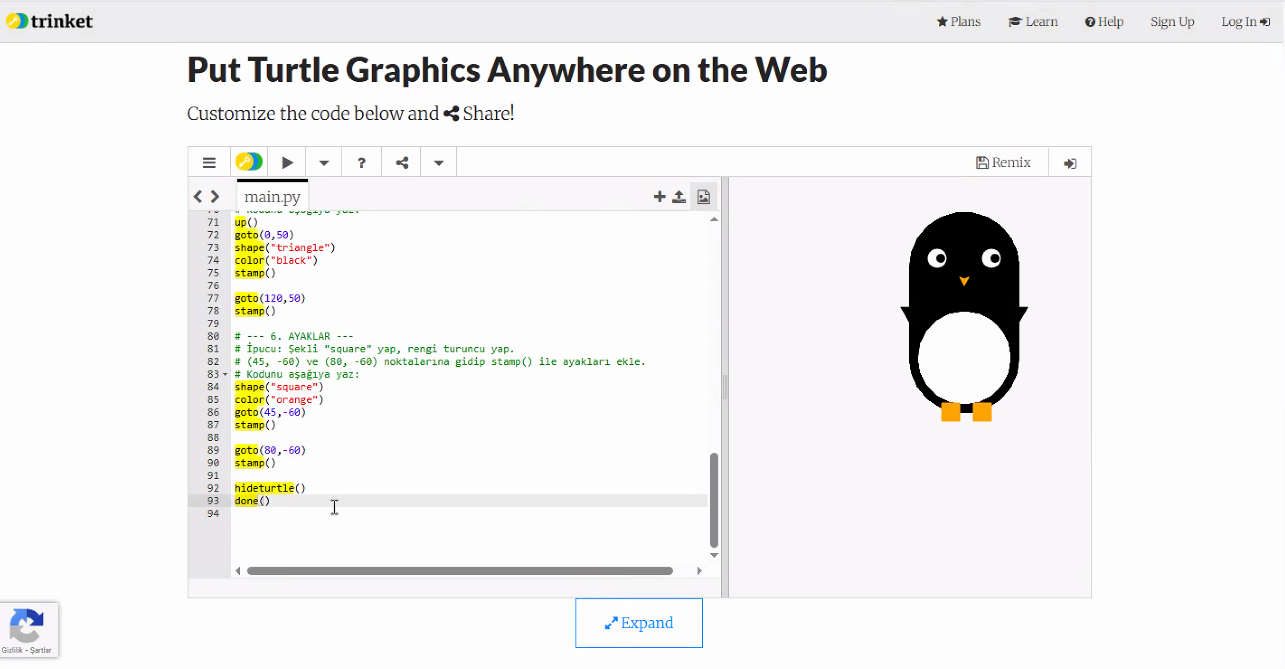
Task: Click comment line '6. AYAKLAR'
Action: pyautogui.click(x=294, y=336)
